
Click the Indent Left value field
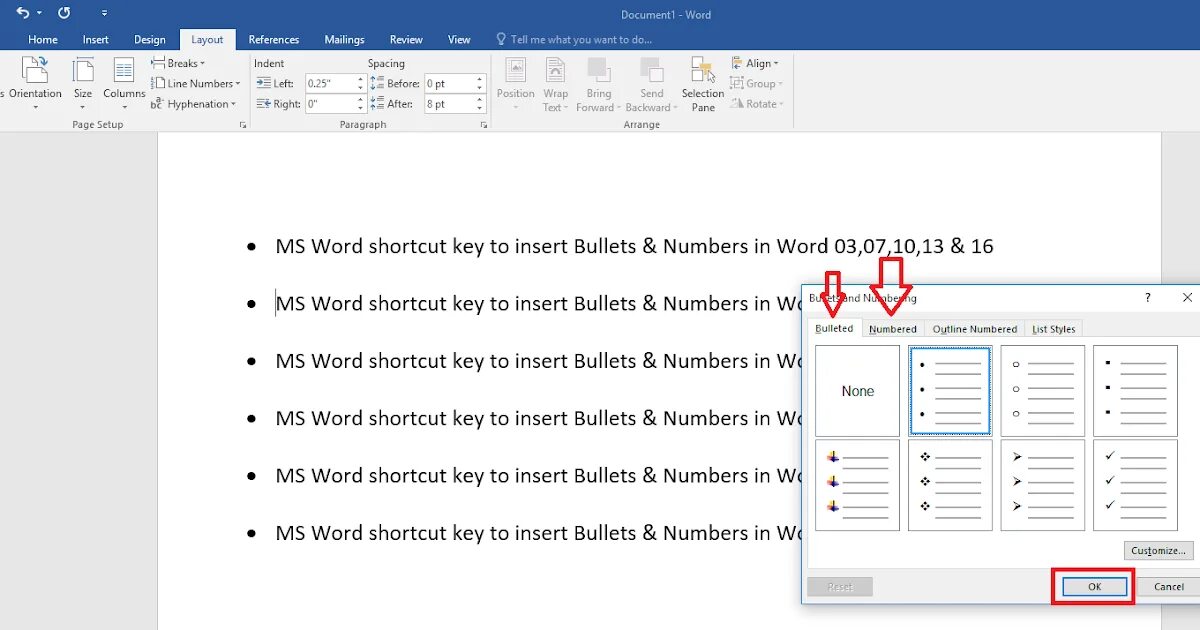(x=330, y=84)
